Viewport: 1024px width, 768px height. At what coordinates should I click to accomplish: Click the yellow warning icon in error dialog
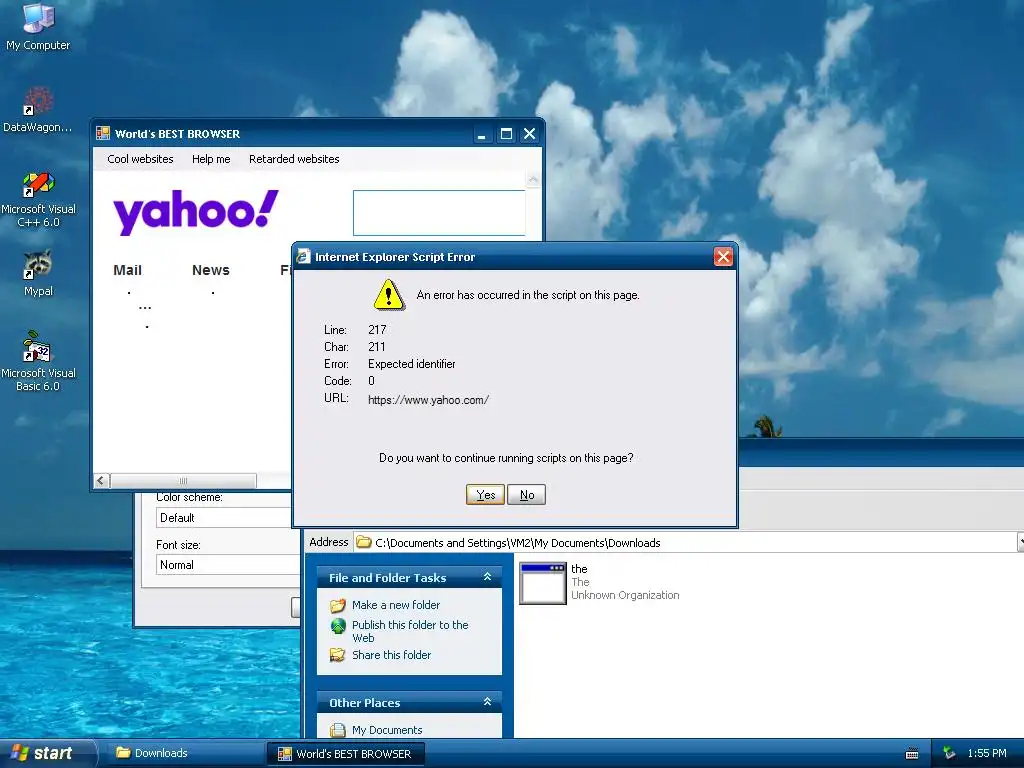click(x=389, y=295)
